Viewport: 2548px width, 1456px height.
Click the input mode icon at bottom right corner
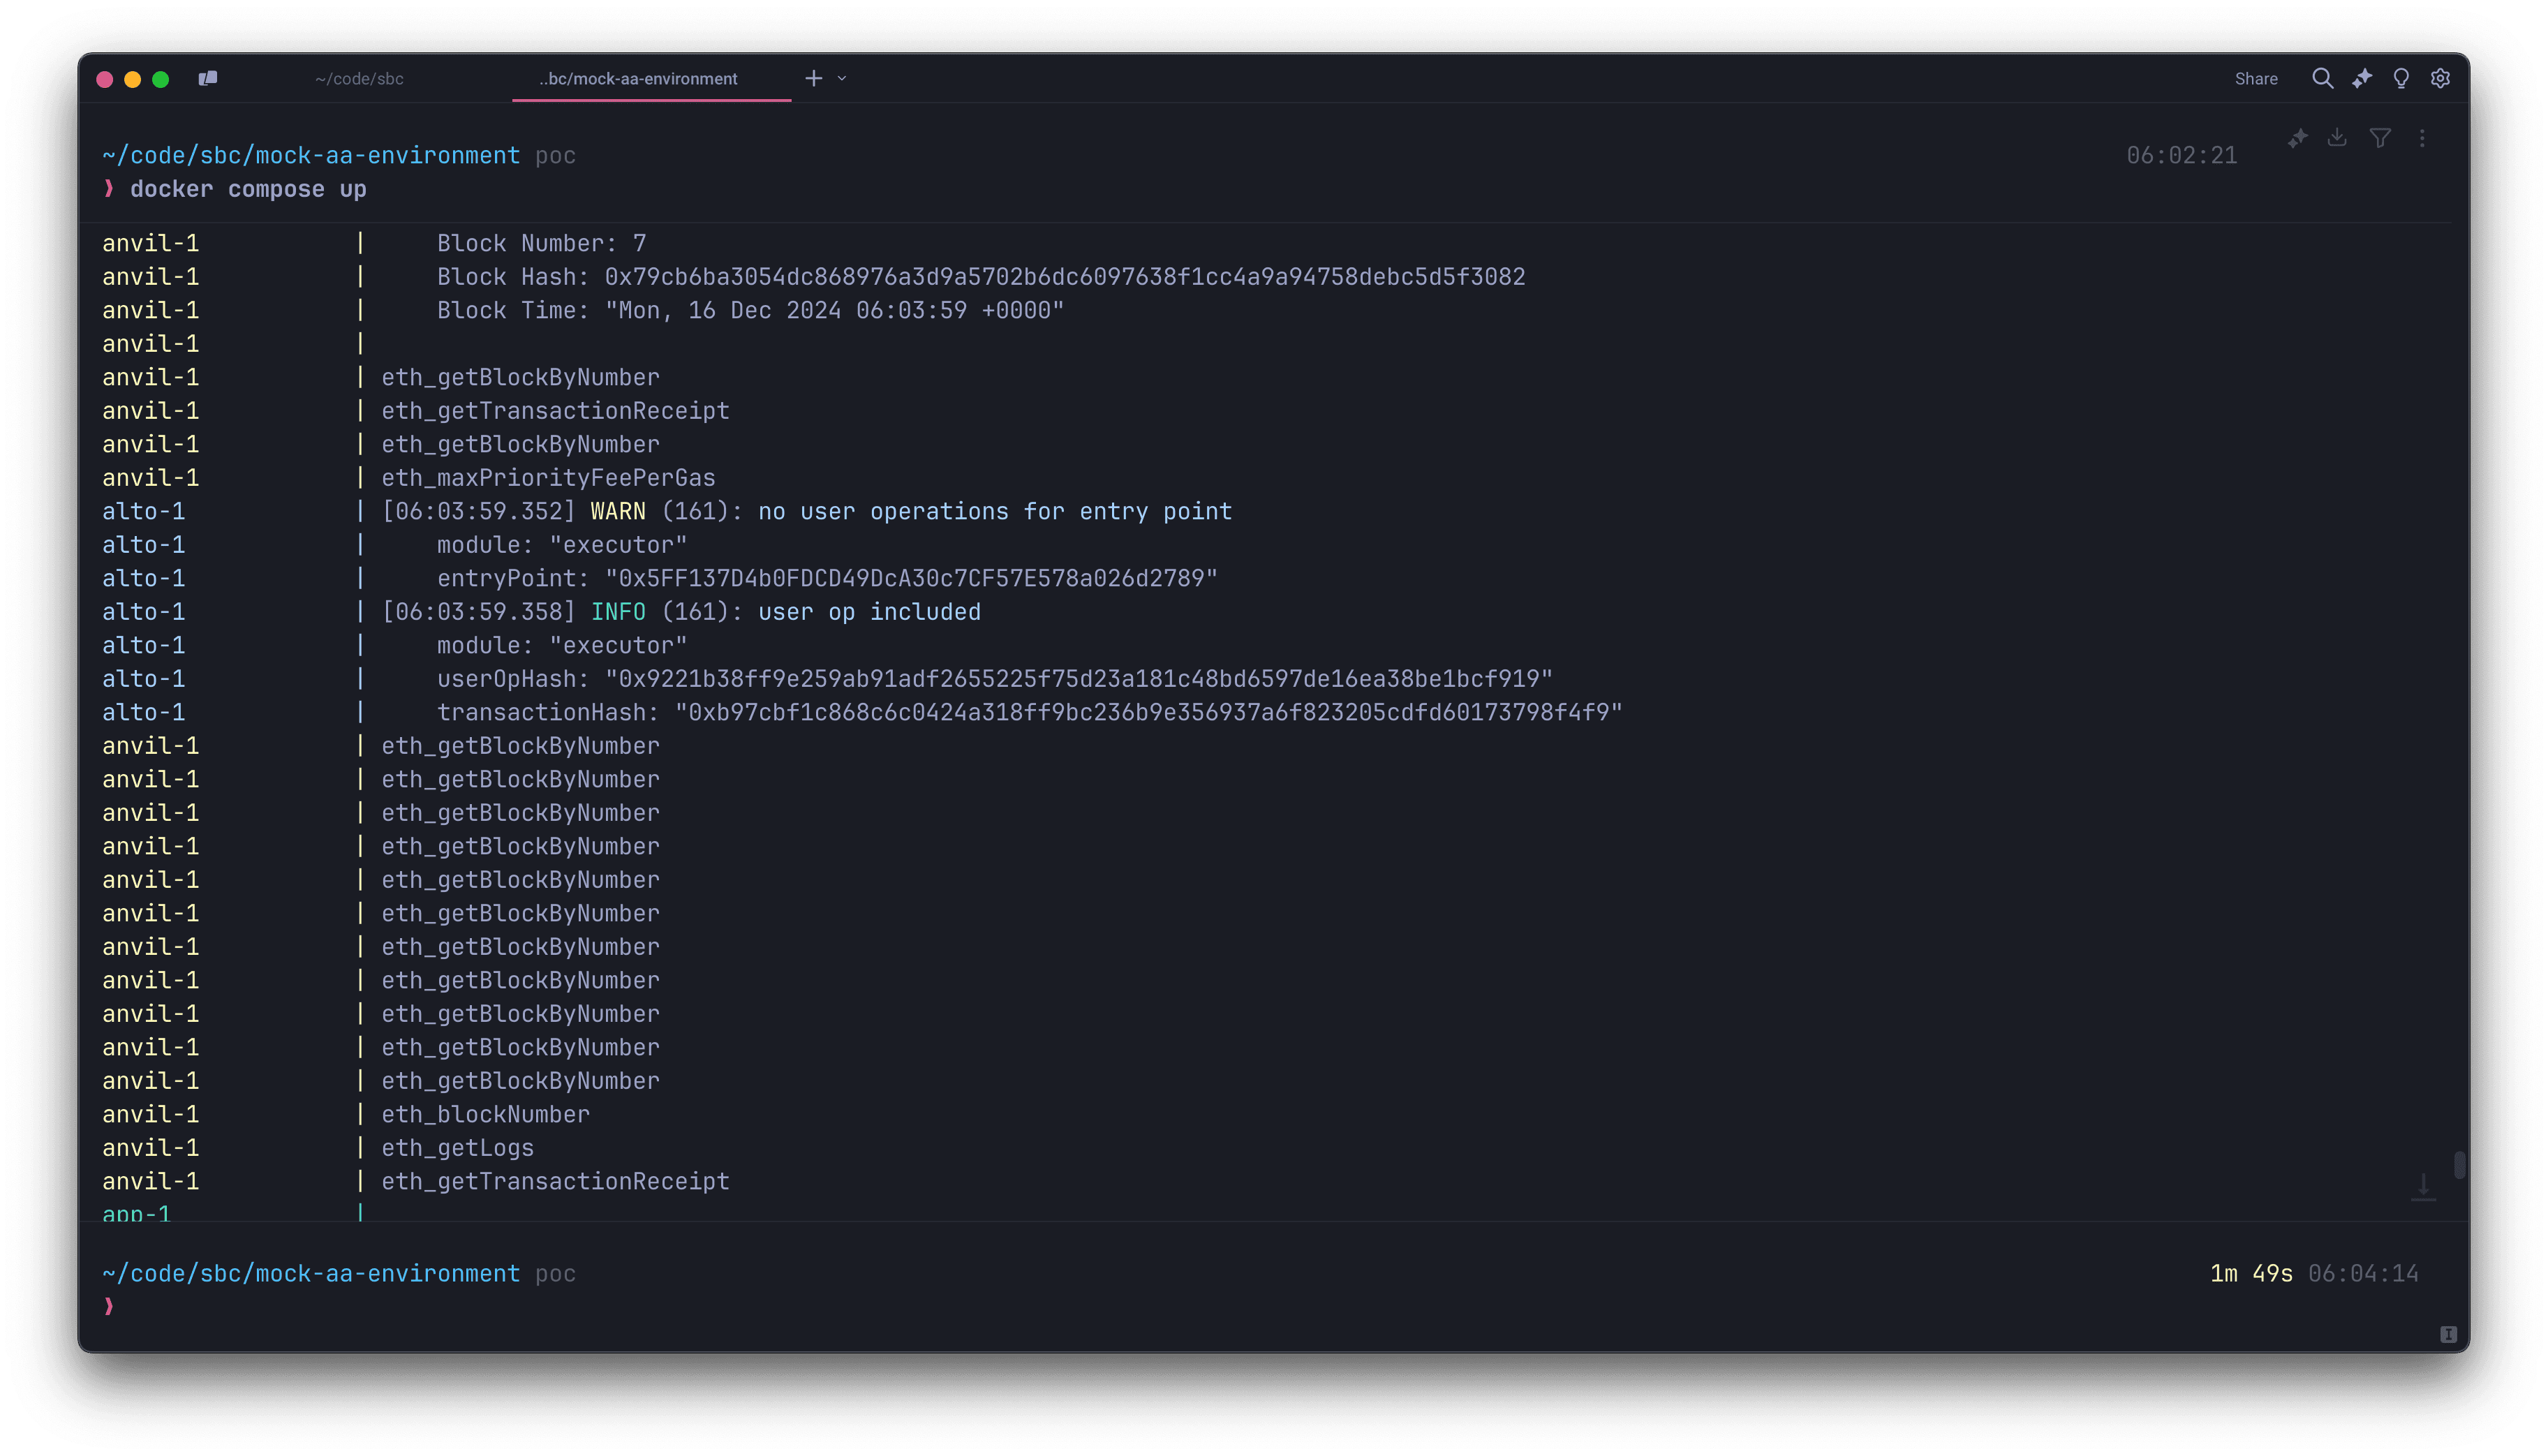pos(2448,1334)
